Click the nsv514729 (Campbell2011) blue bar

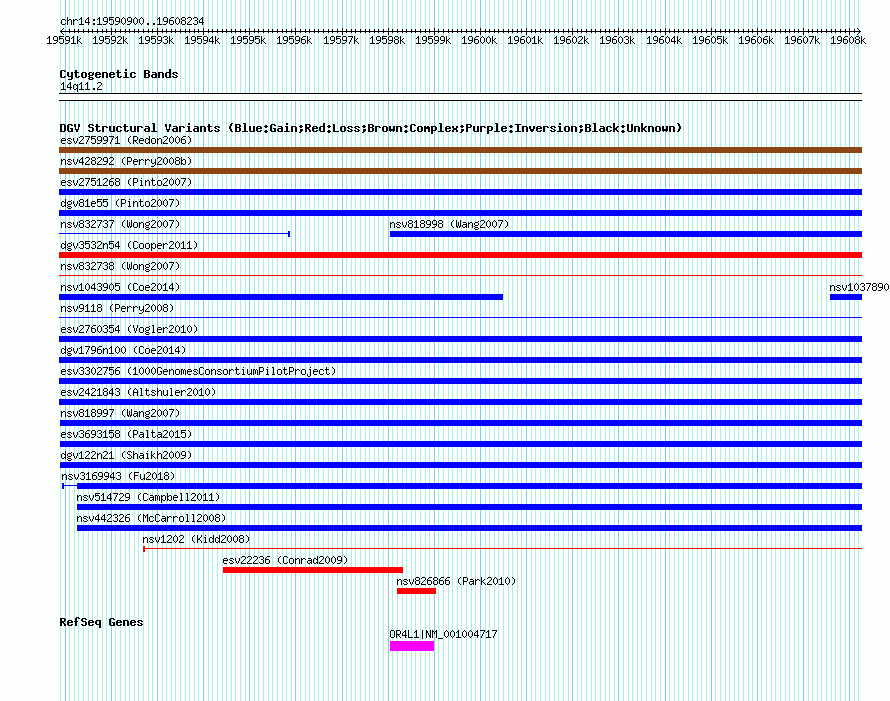pos(469,507)
